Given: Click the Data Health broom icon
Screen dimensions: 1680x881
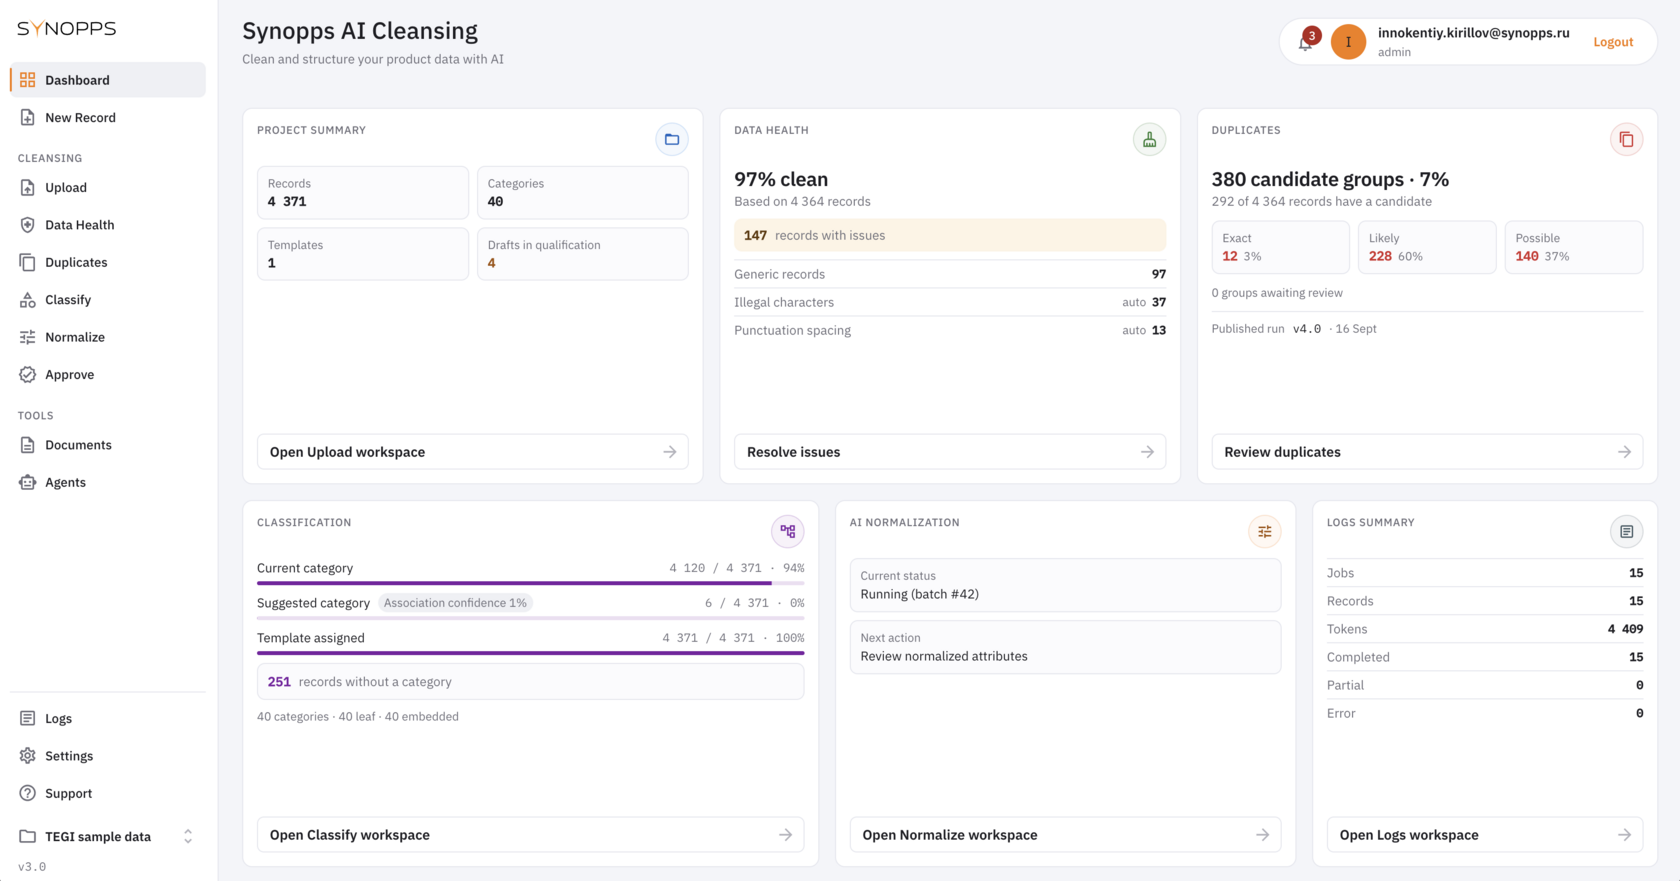Looking at the screenshot, I should 1149,139.
